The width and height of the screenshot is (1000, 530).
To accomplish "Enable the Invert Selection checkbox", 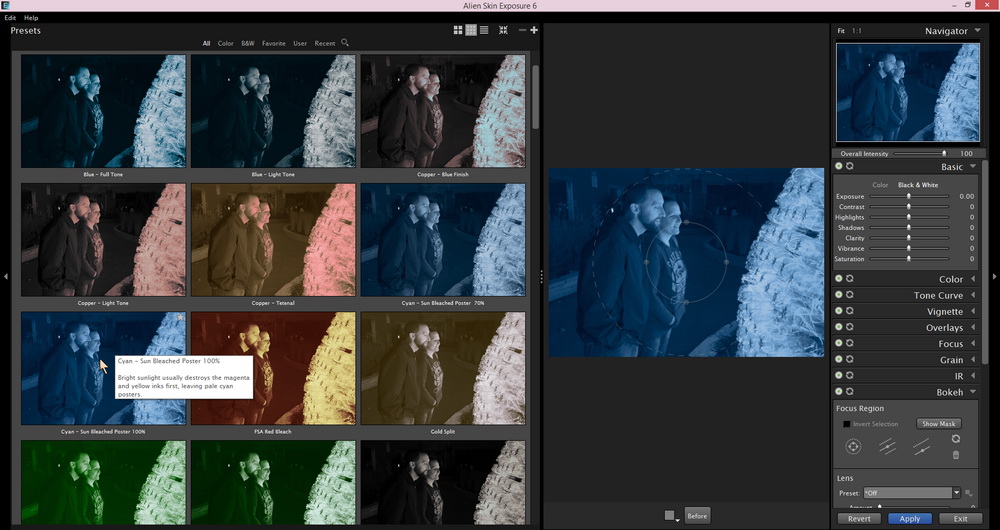I will (846, 424).
